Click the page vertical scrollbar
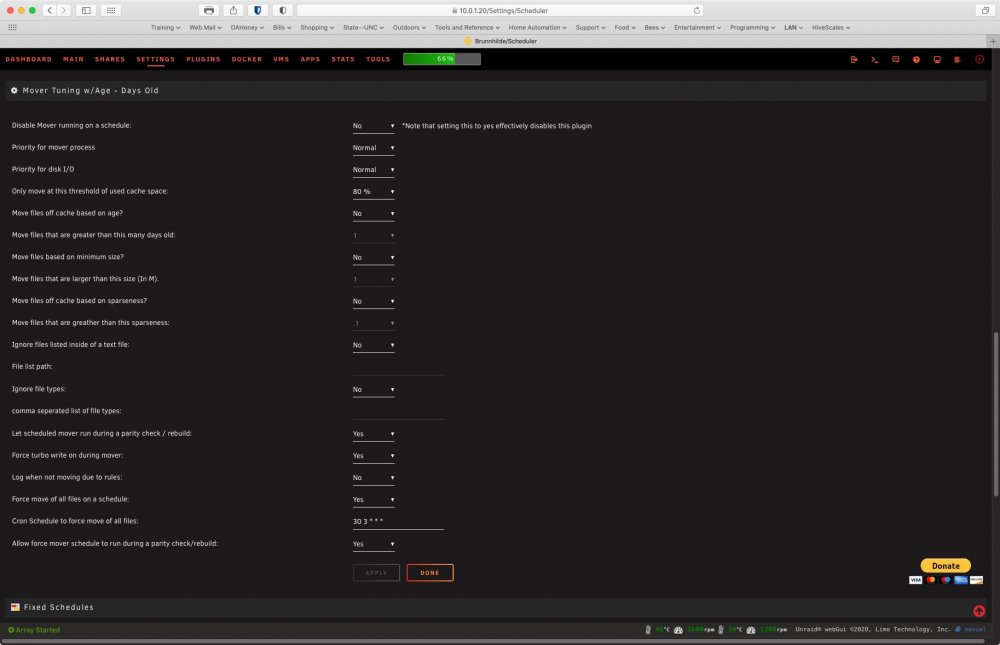This screenshot has height=645, width=1000. [x=996, y=413]
